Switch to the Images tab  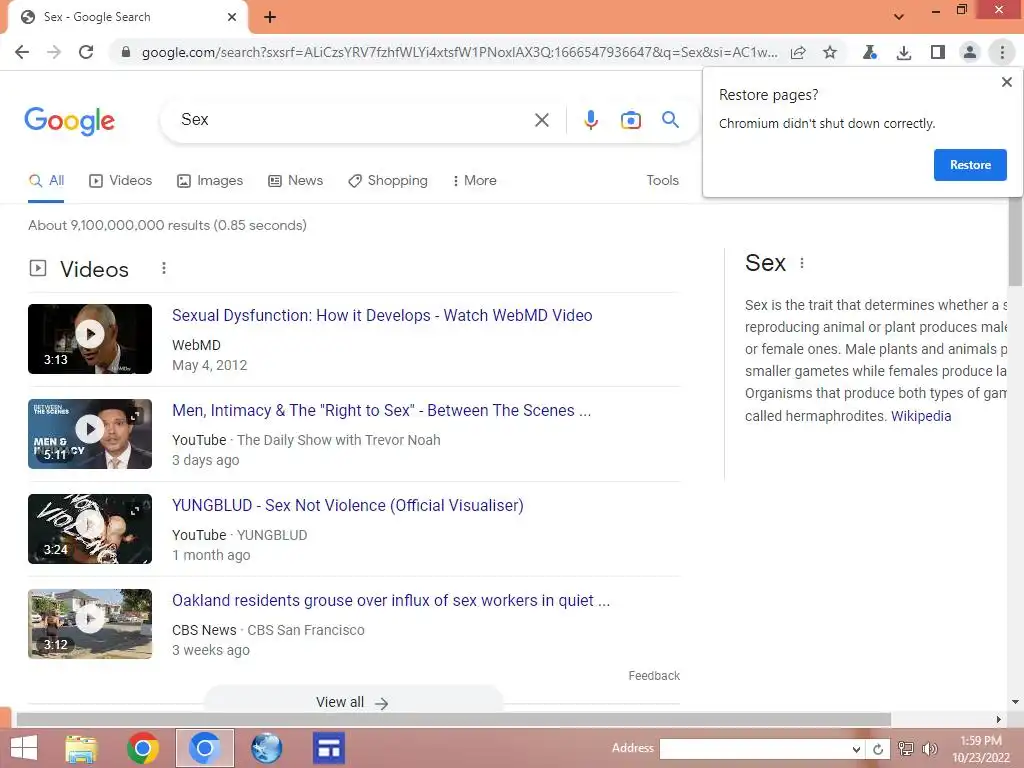pyautogui.click(x=210, y=181)
